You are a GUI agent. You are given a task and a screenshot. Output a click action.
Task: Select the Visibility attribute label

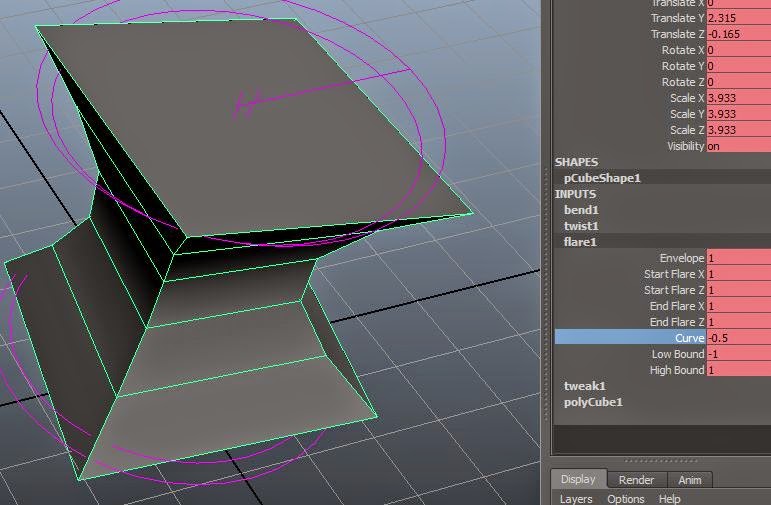(x=685, y=146)
